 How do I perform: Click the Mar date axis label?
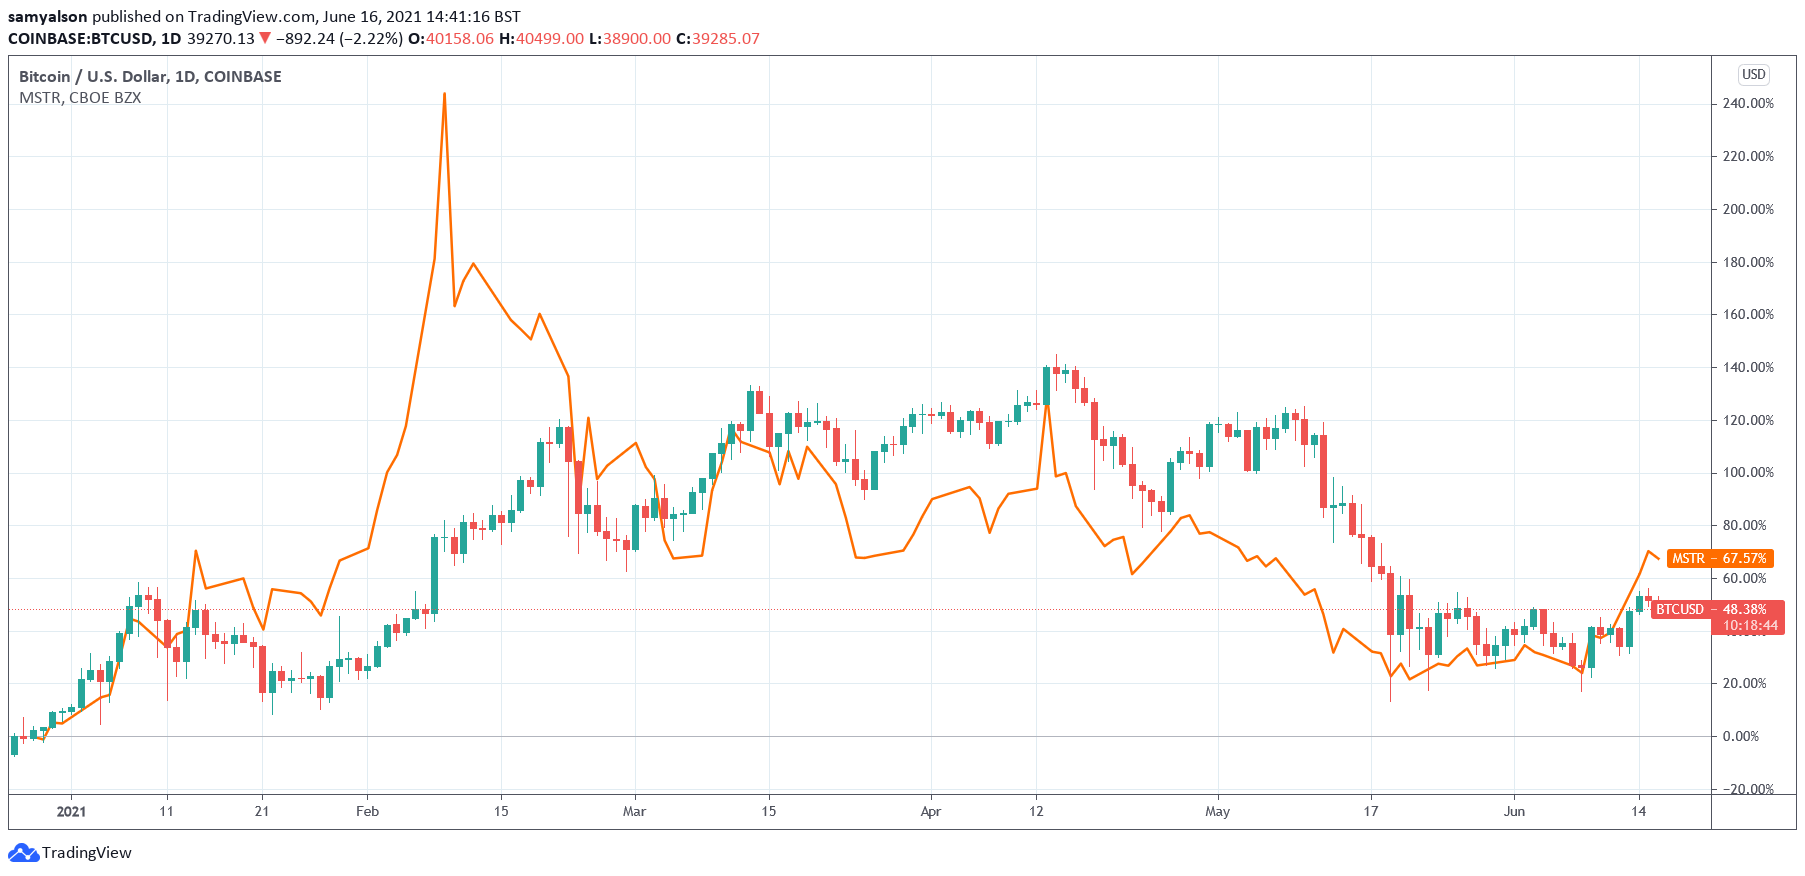[634, 812]
